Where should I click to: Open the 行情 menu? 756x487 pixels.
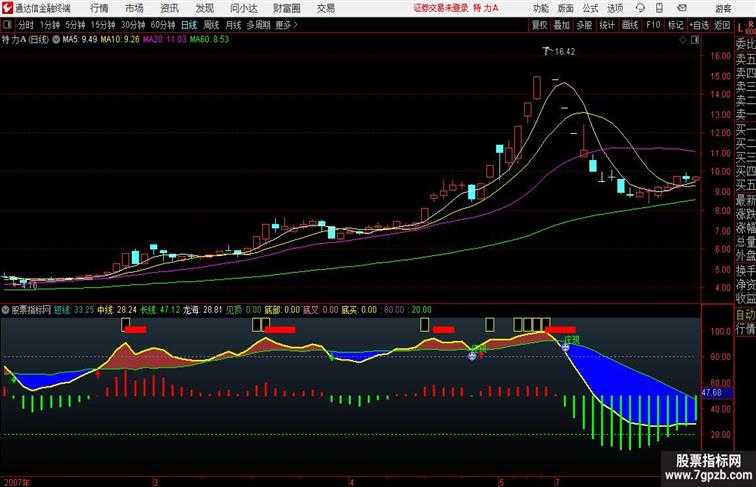pyautogui.click(x=99, y=8)
